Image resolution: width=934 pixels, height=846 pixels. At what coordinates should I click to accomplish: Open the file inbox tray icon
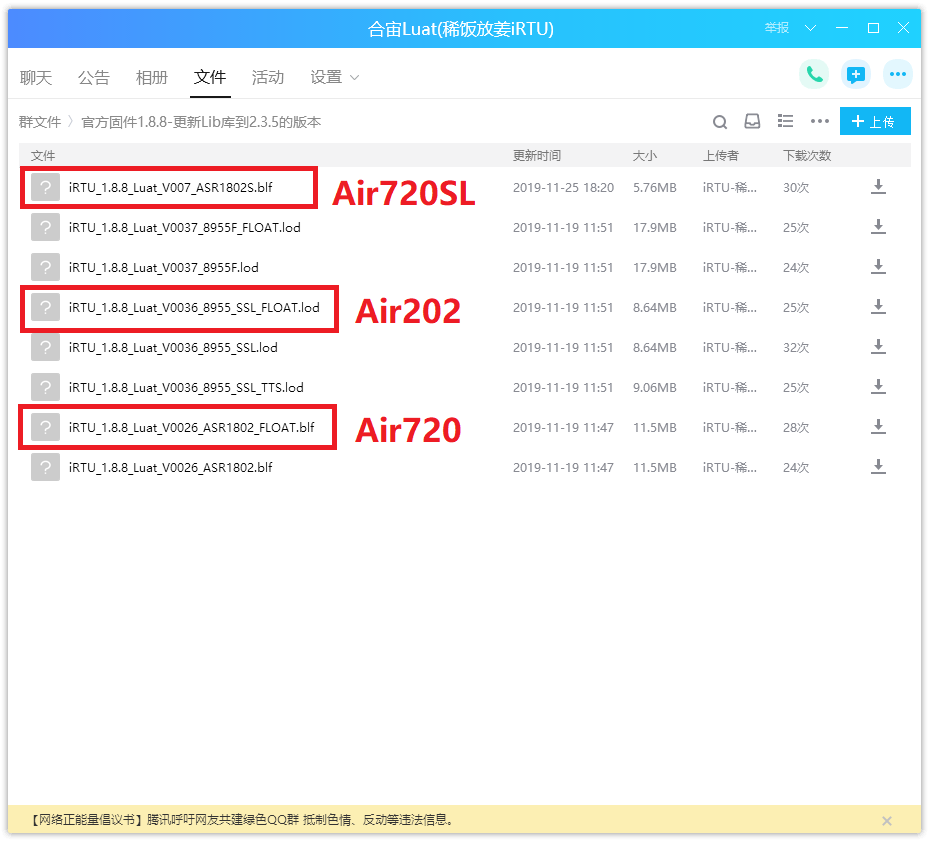752,122
